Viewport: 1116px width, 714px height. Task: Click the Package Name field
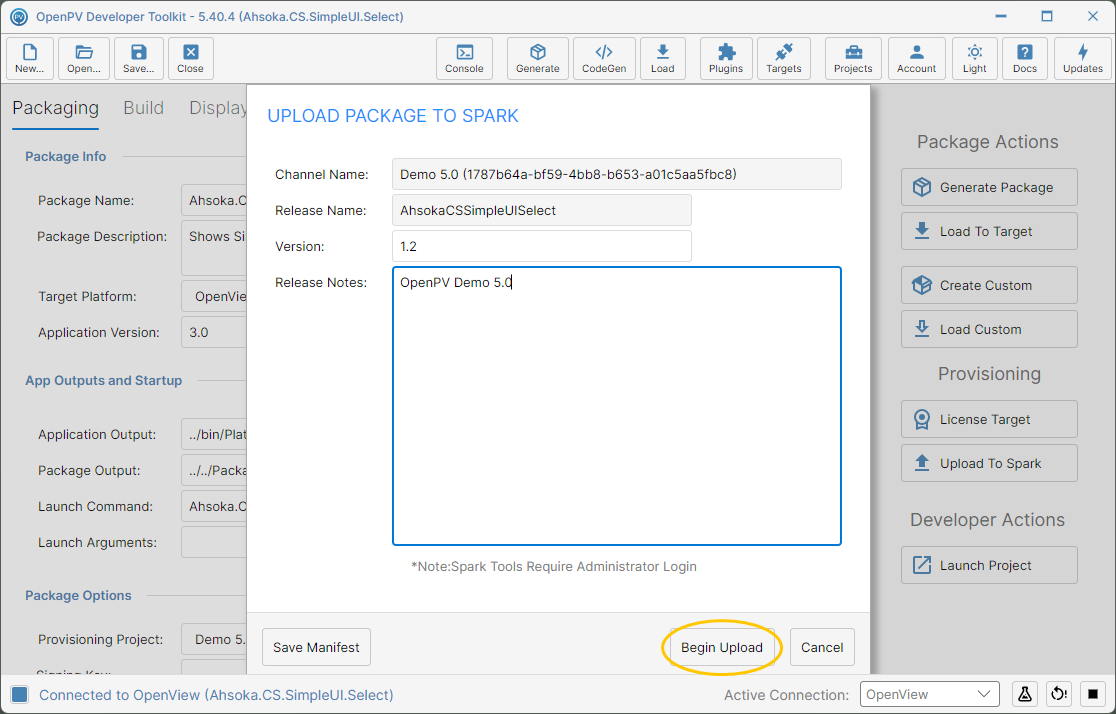[214, 201]
